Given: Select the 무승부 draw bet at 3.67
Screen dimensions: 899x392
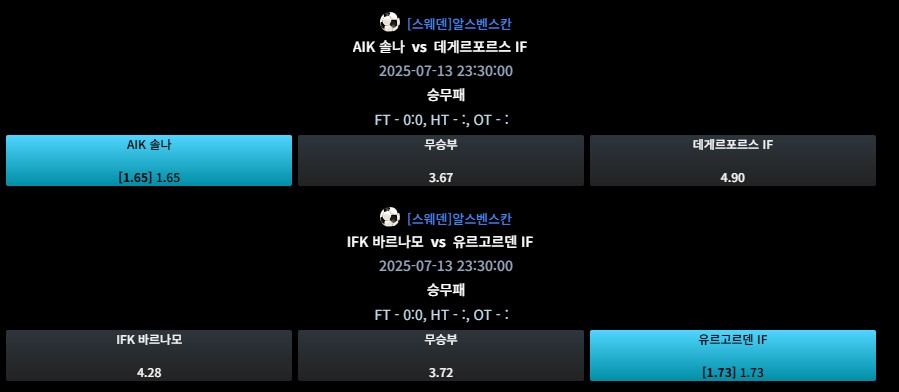Looking at the screenshot, I should point(441,160).
